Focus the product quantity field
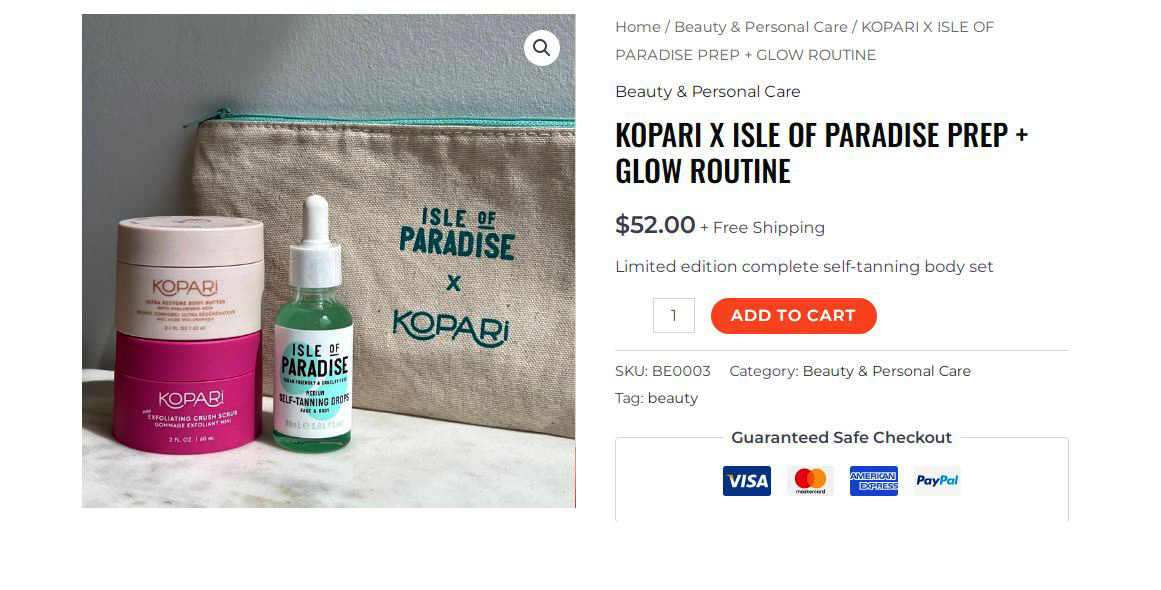This screenshot has width=1161, height=590. tap(673, 316)
